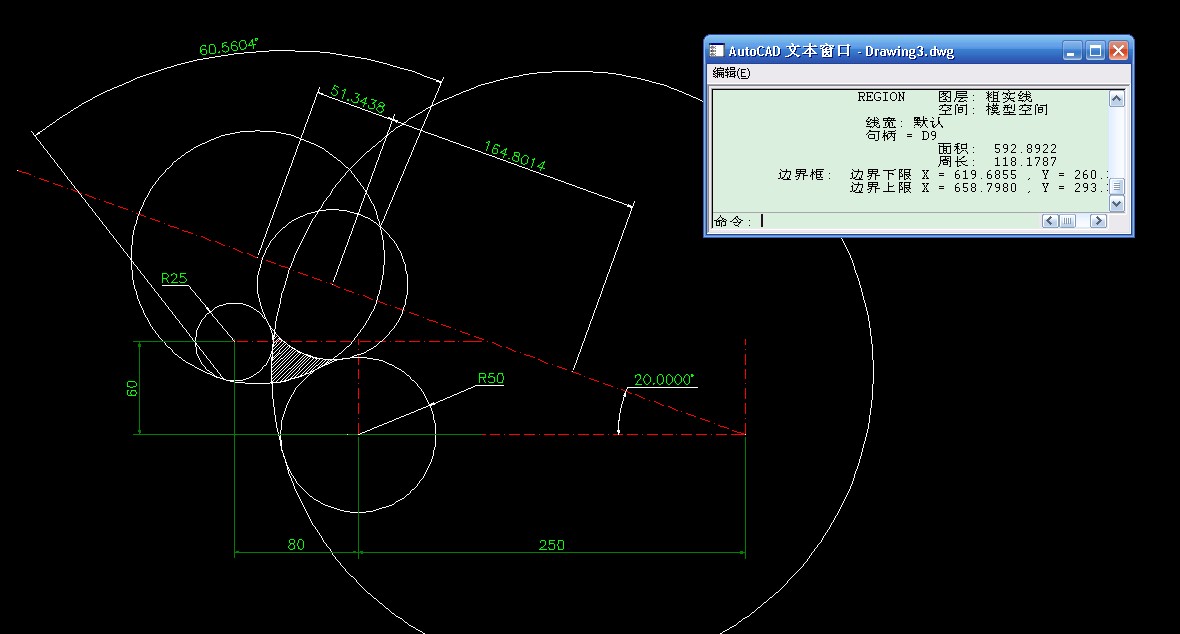This screenshot has height=634, width=1180.
Task: Minimize the AutoCAD 文本窗口
Action: [x=1072, y=50]
